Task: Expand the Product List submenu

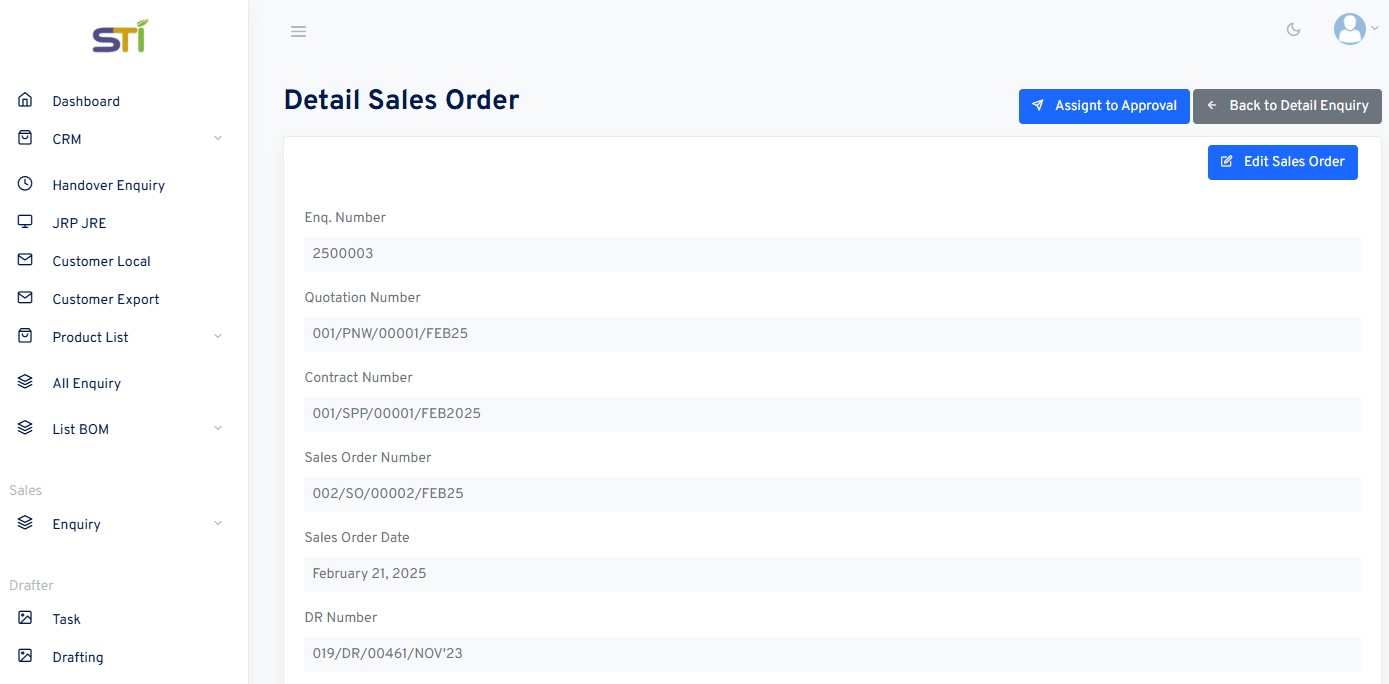Action: coord(218,336)
